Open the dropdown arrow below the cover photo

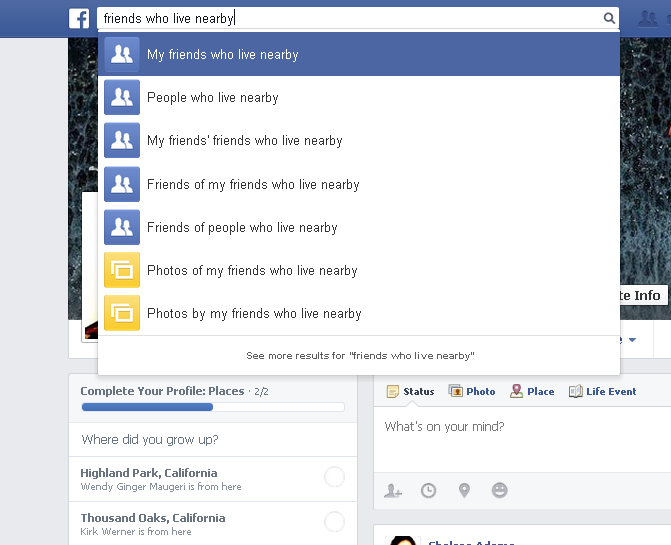(632, 340)
